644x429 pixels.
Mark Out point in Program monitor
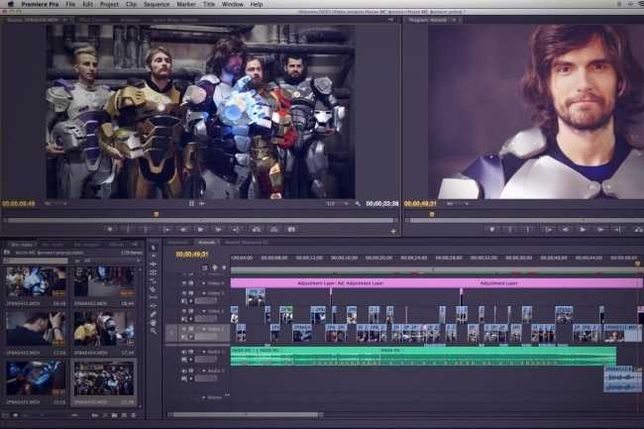[529, 229]
